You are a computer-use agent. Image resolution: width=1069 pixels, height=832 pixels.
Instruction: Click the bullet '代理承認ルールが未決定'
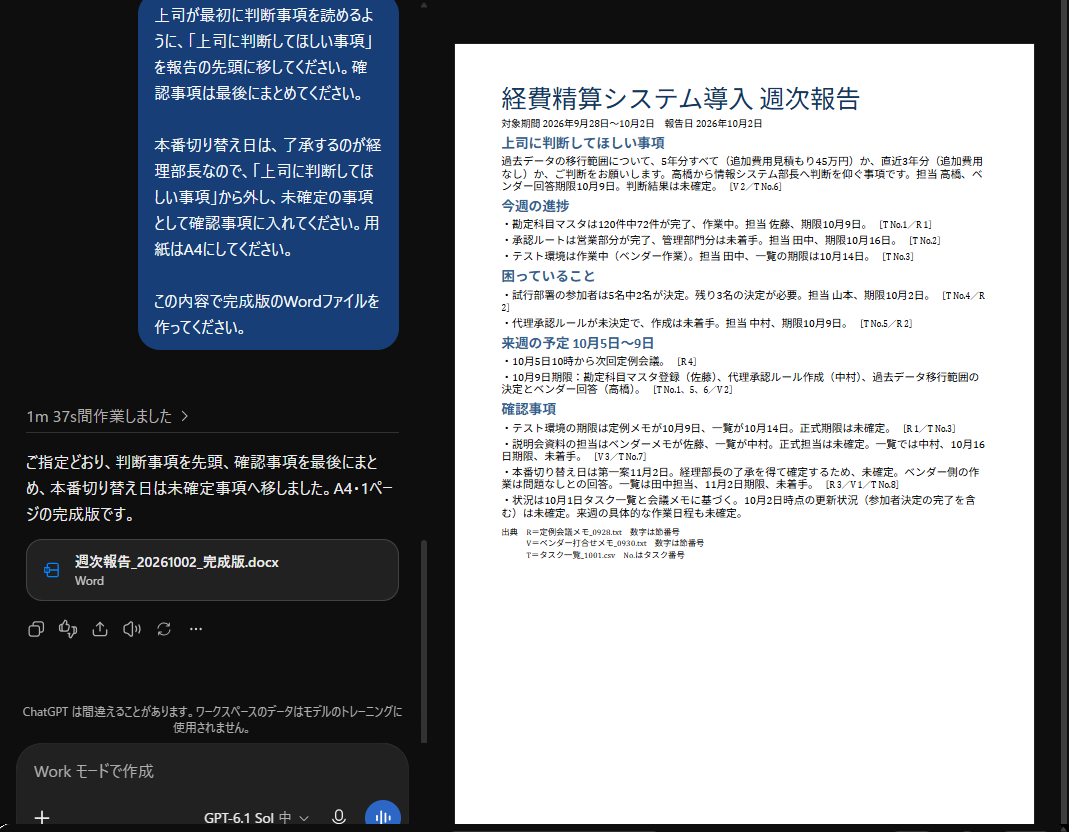tap(707, 323)
